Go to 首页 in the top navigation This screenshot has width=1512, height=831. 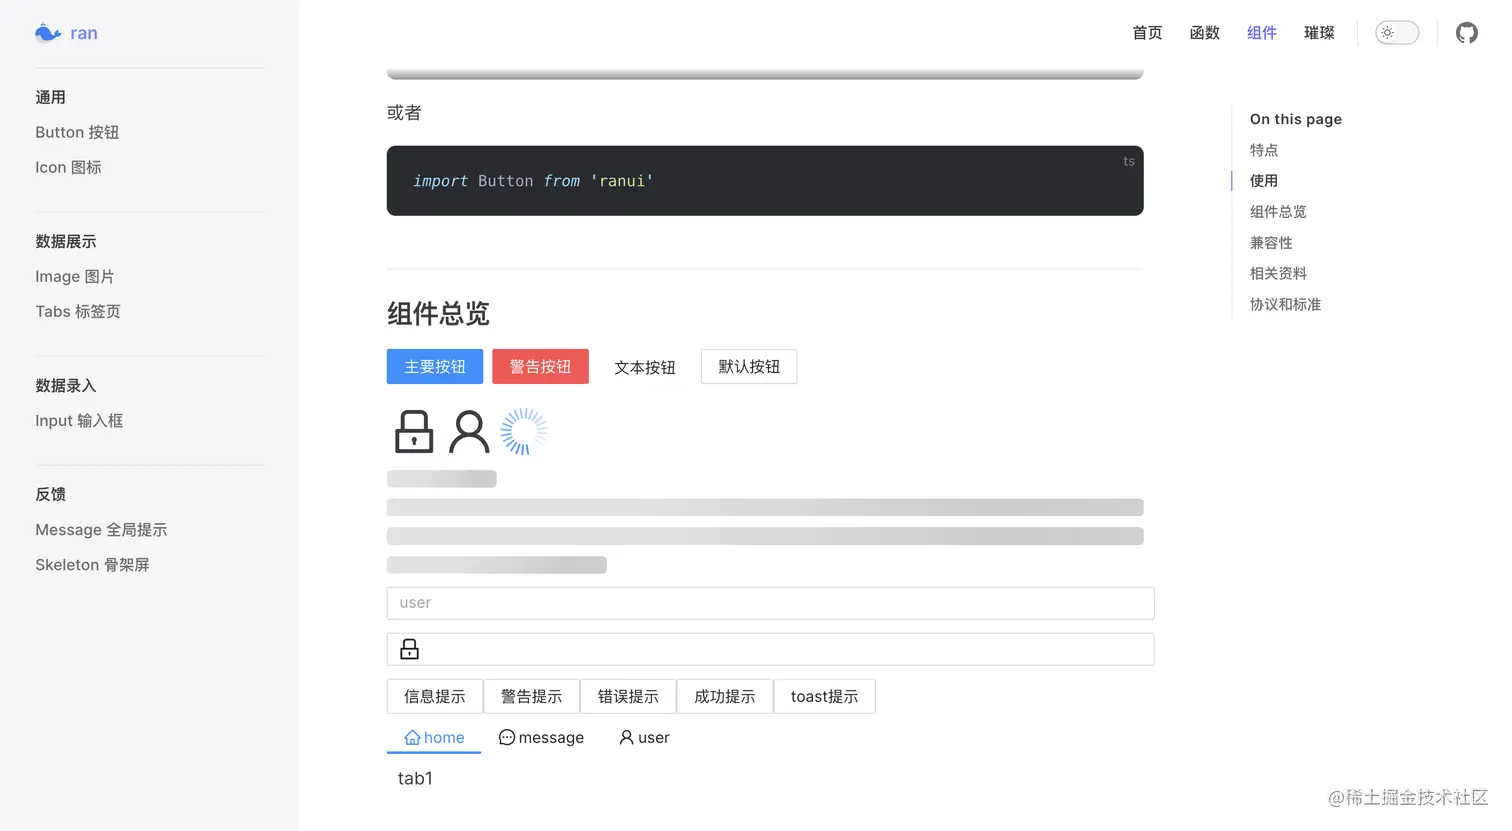coord(1147,33)
